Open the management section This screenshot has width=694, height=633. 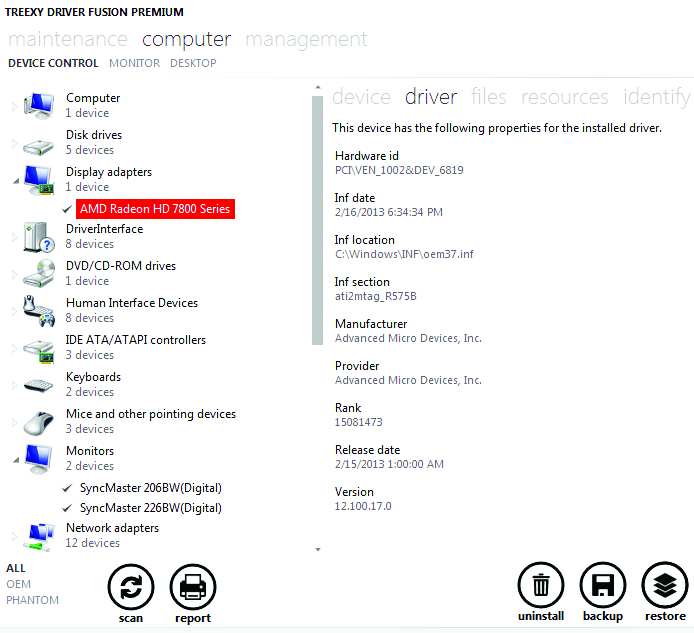tap(306, 39)
